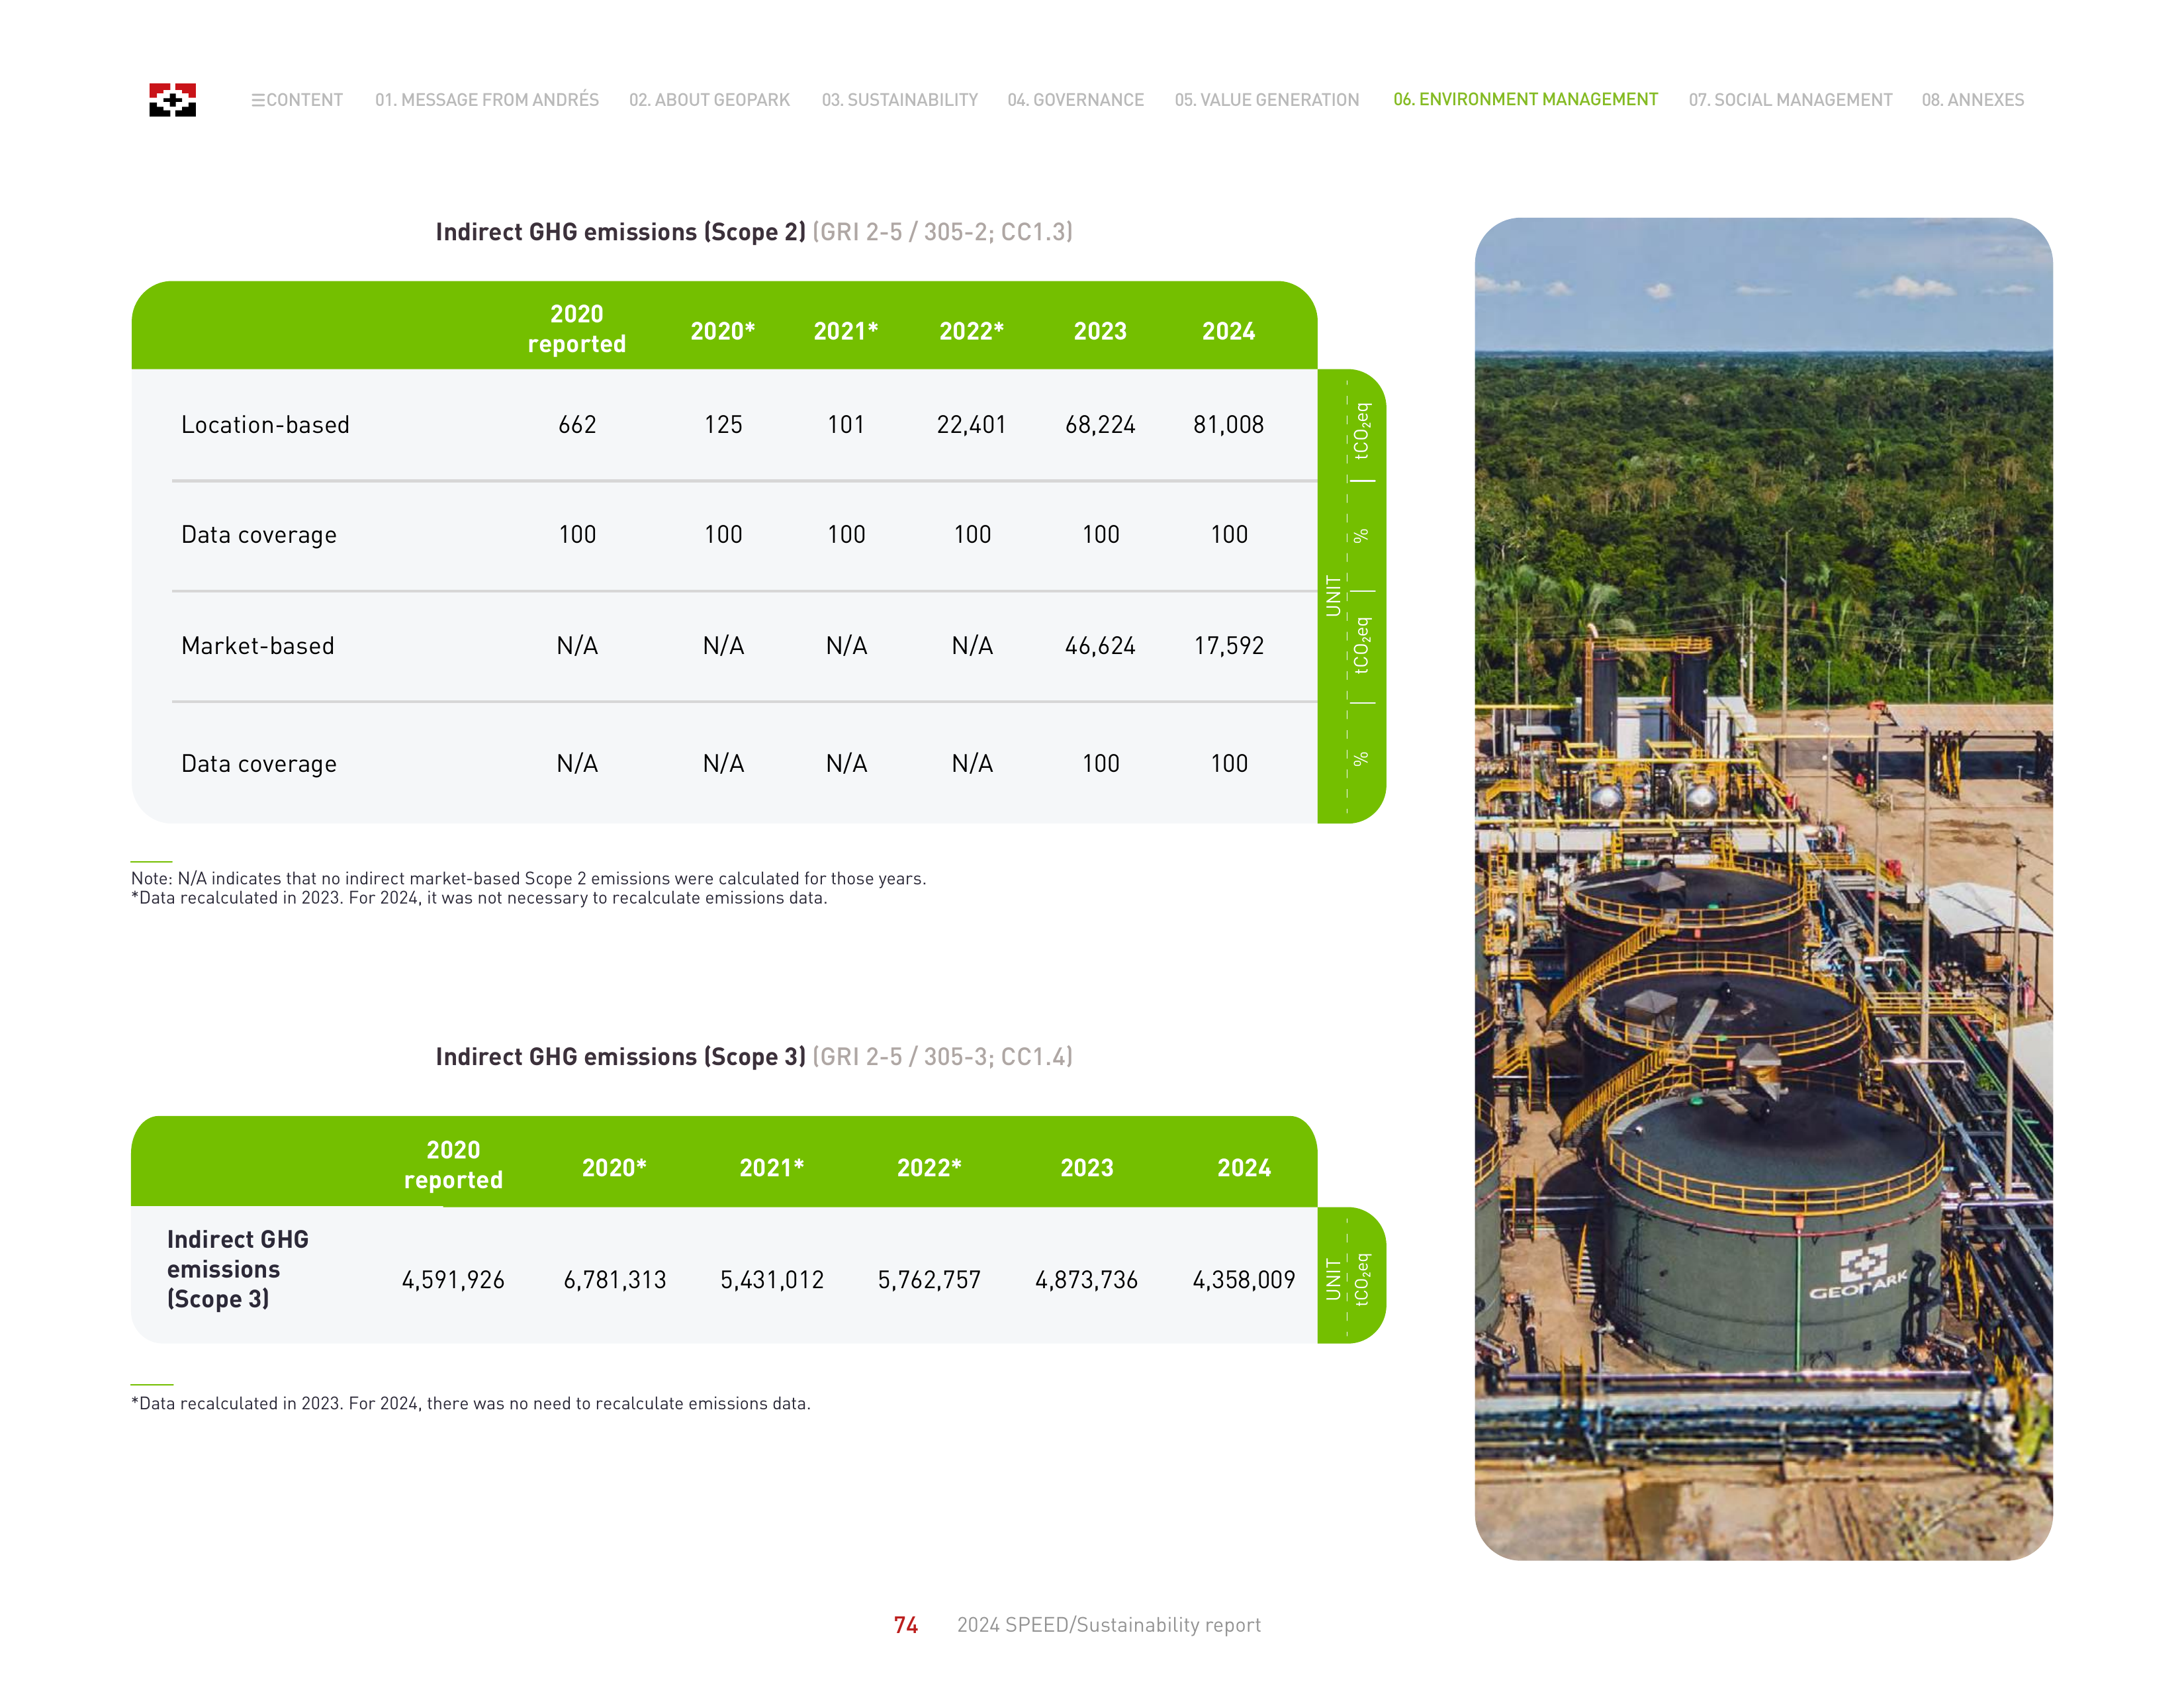2184x1688 pixels.
Task: Click the oil facility aerial photo
Action: pyautogui.click(x=1764, y=889)
